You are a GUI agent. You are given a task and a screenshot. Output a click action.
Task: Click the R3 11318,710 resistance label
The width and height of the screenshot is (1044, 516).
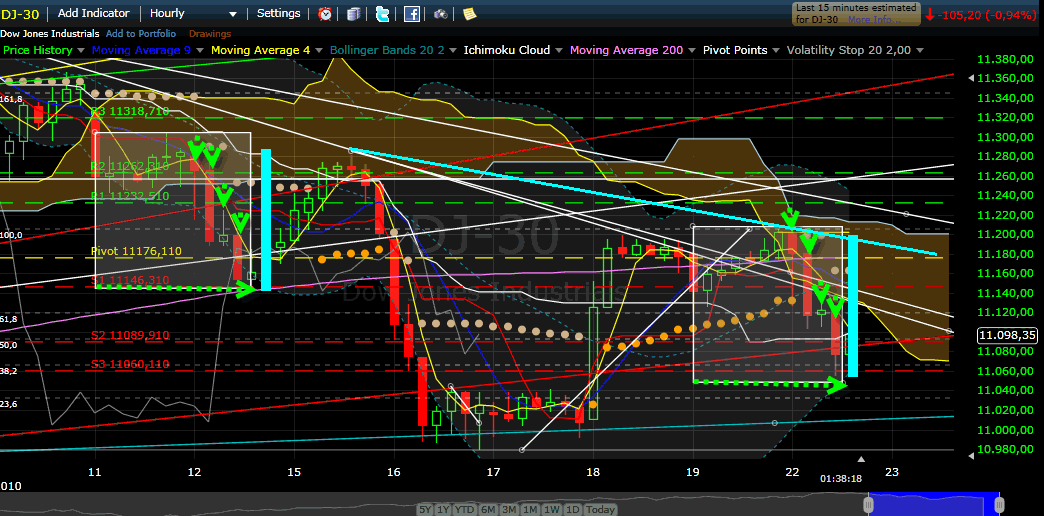[130, 111]
